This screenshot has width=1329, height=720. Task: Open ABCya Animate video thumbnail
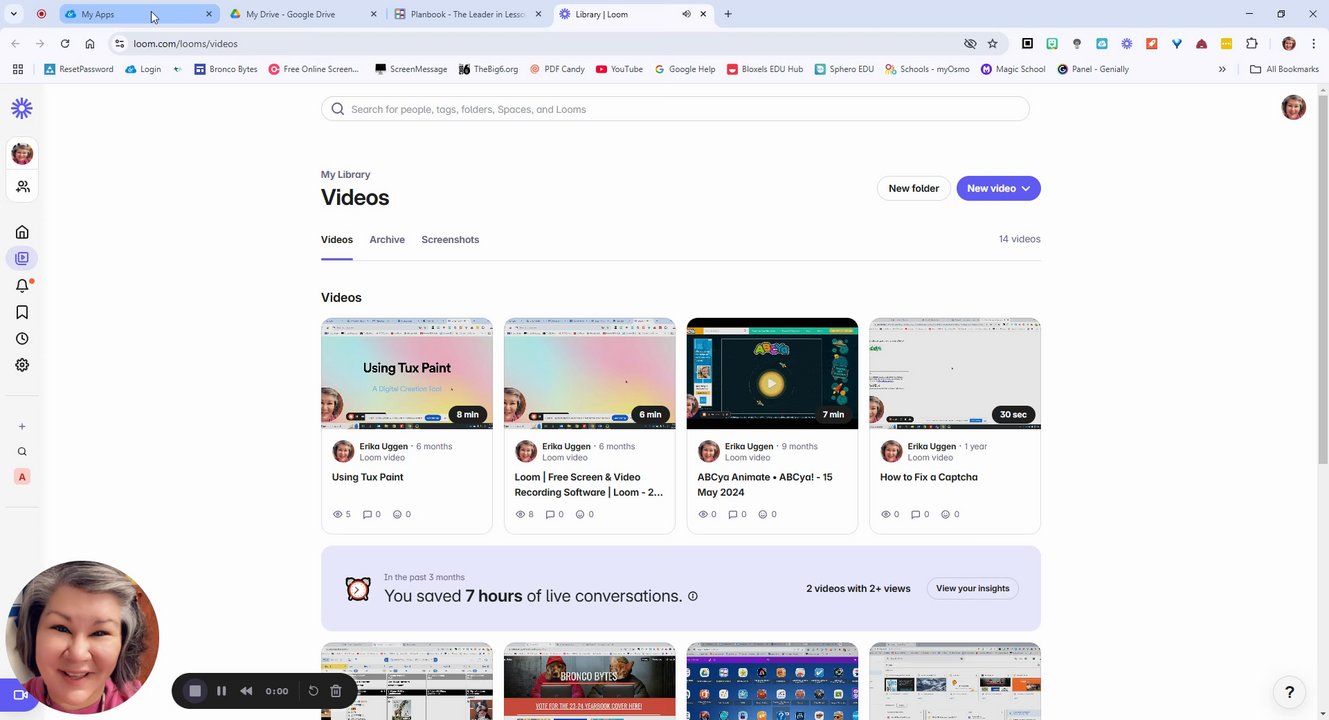[x=772, y=373]
